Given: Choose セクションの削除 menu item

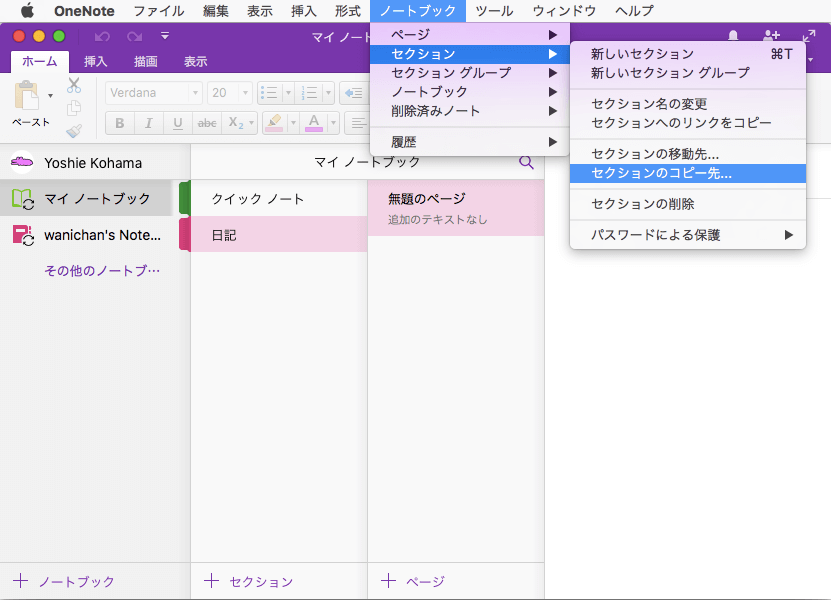Looking at the screenshot, I should click(x=688, y=204).
